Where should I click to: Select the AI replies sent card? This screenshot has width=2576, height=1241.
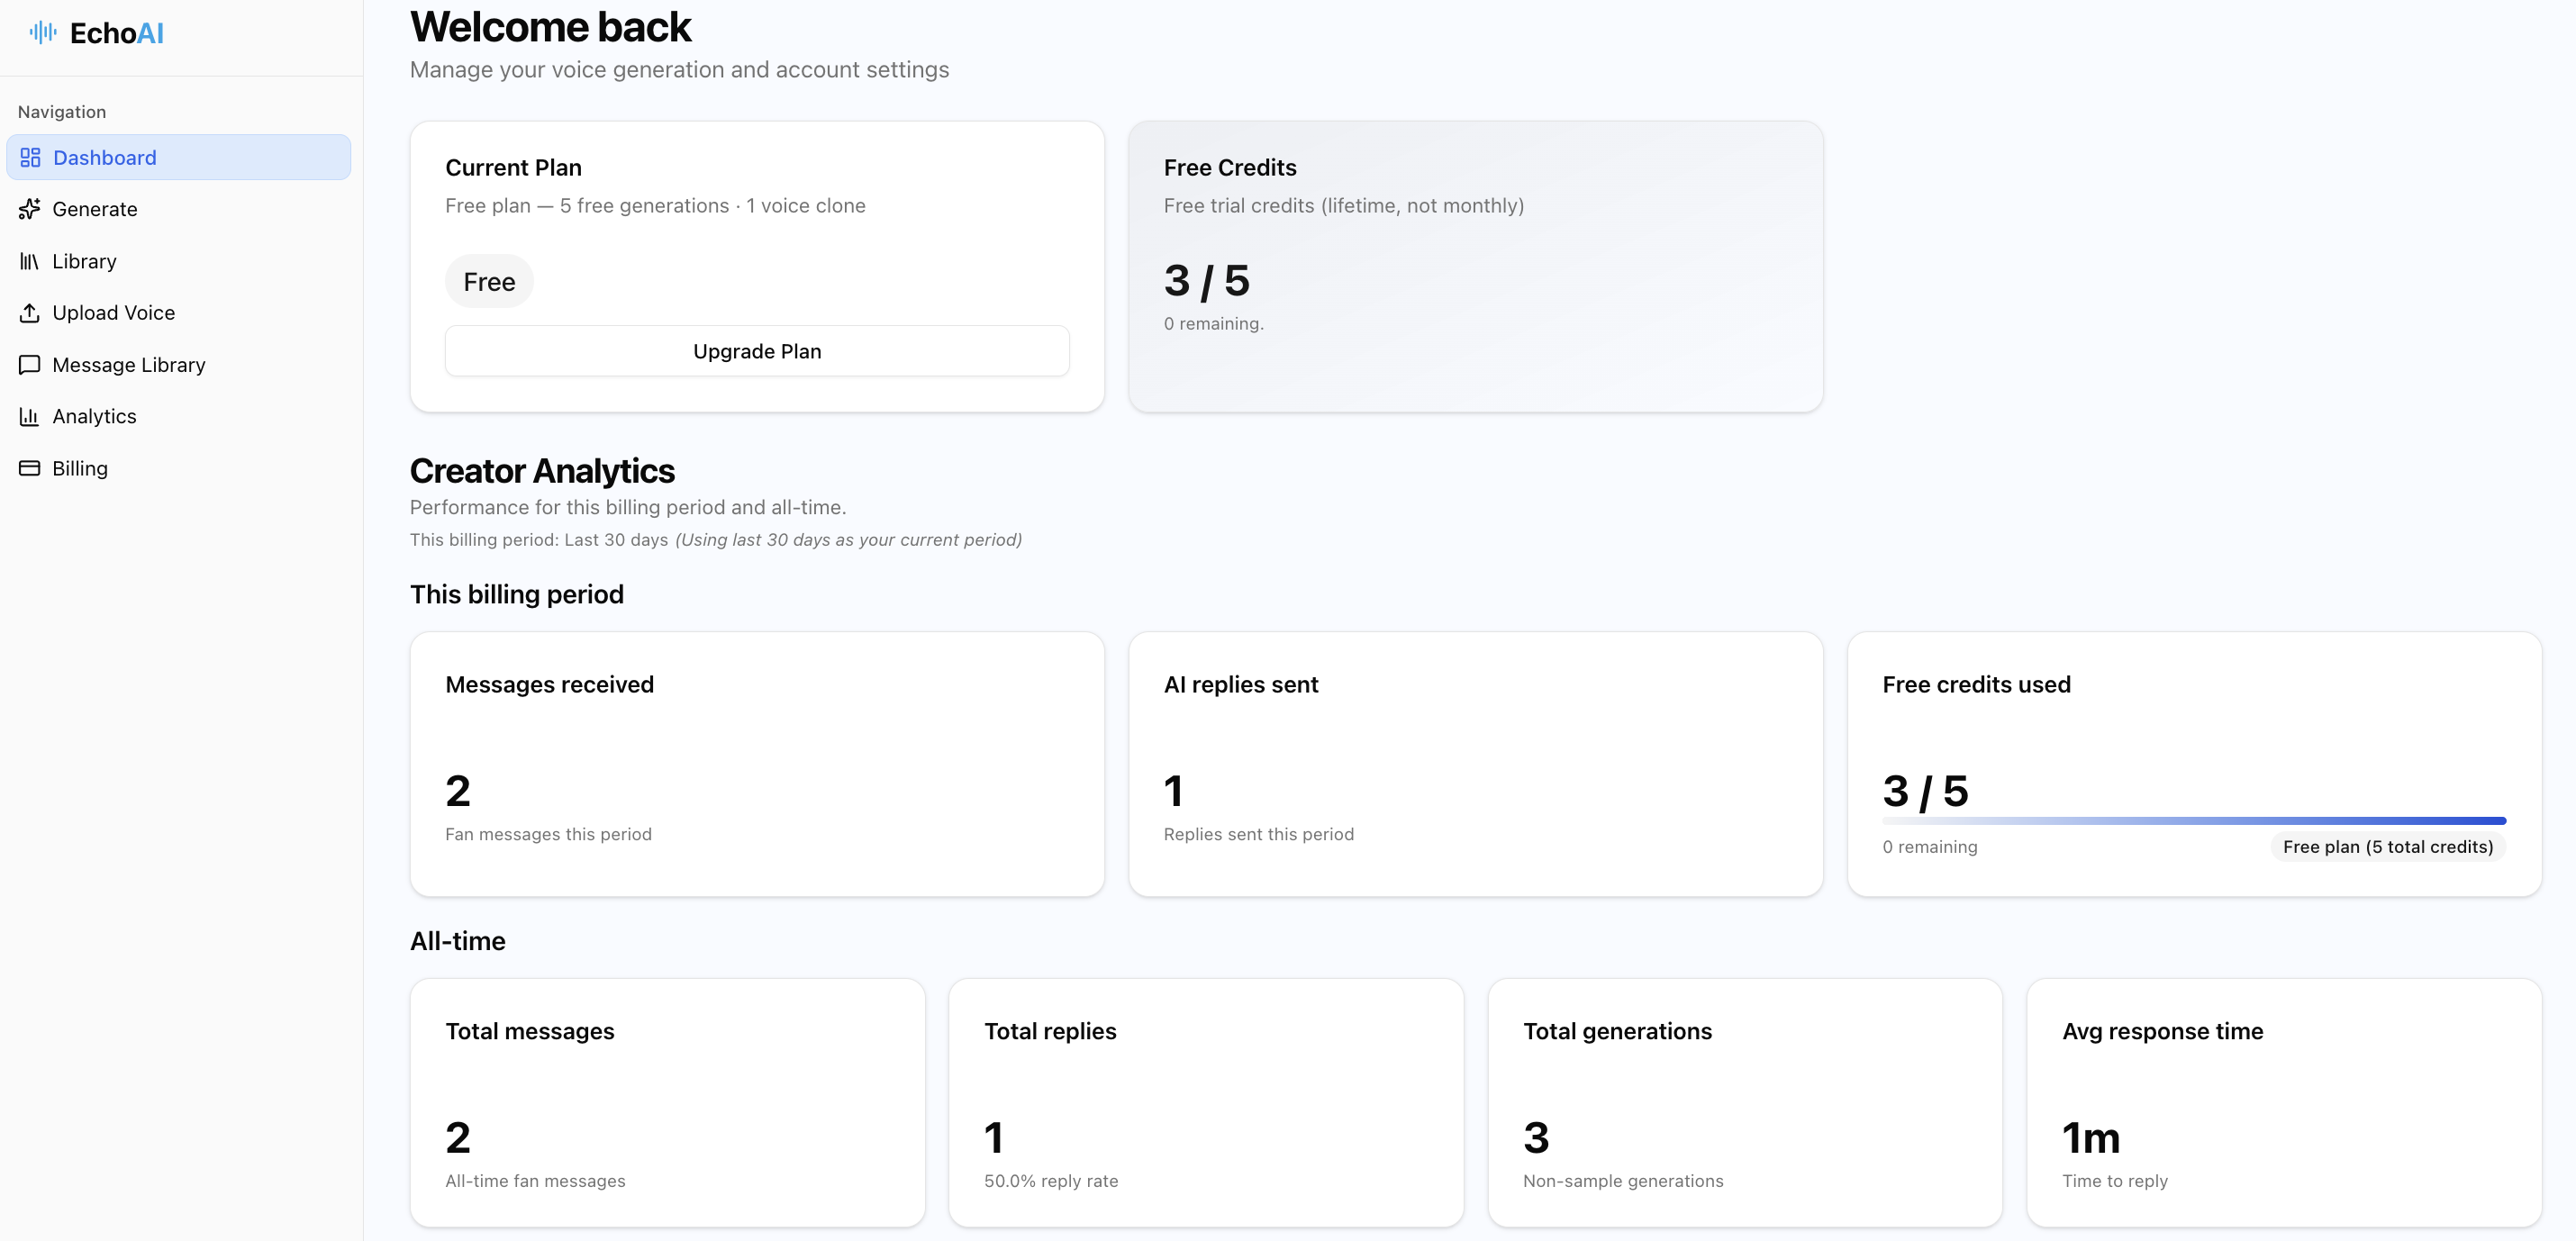[1476, 763]
